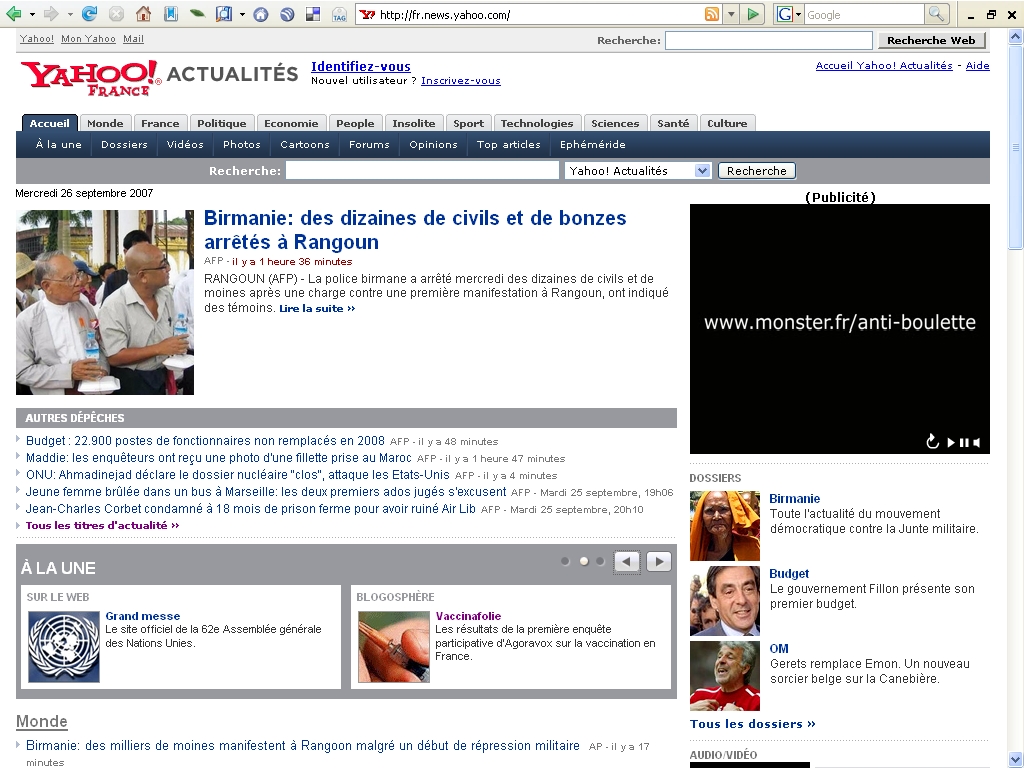The image size is (1024, 768).
Task: Go to the browser Home page icon
Action: pos(143,14)
